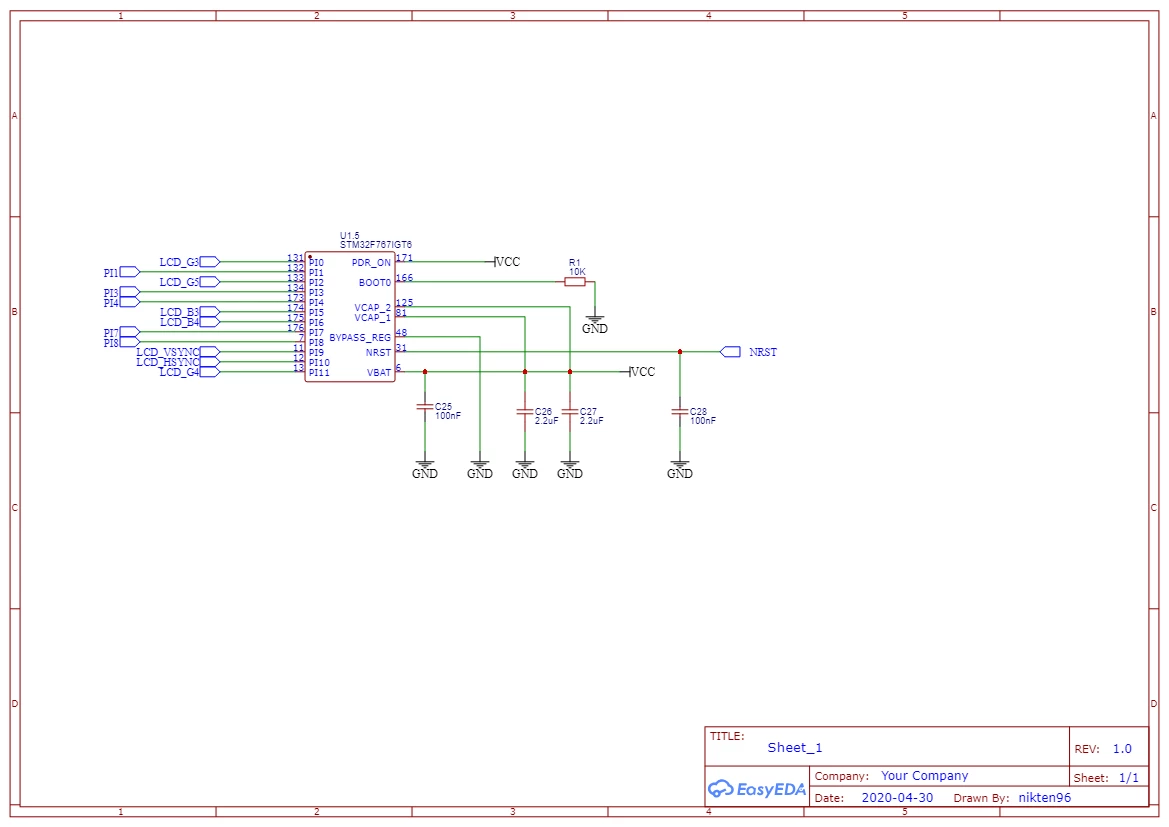Click the EasyEDA logo in title block
Image resolution: width=1169 pixels, height=827 pixels.
(x=756, y=788)
